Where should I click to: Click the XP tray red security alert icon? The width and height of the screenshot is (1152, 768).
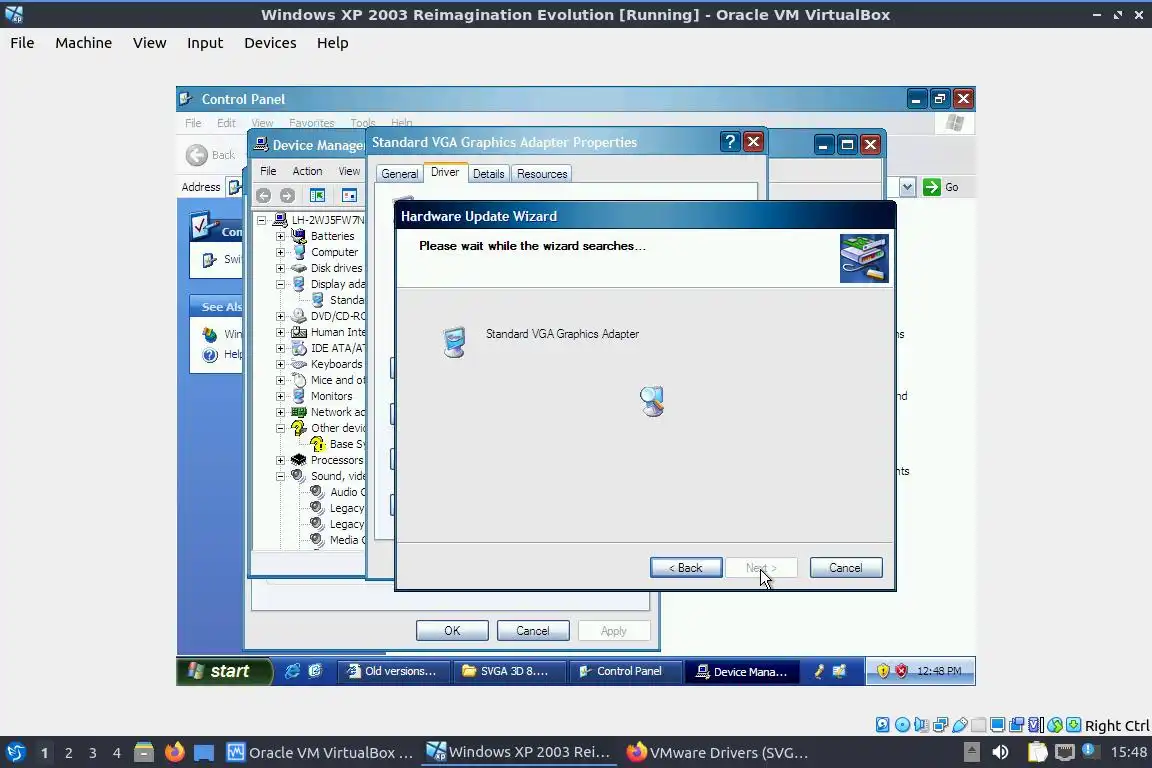(901, 671)
